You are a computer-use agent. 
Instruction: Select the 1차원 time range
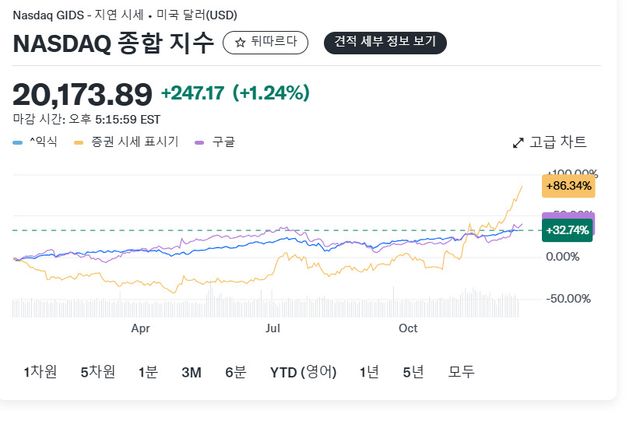[x=40, y=372]
